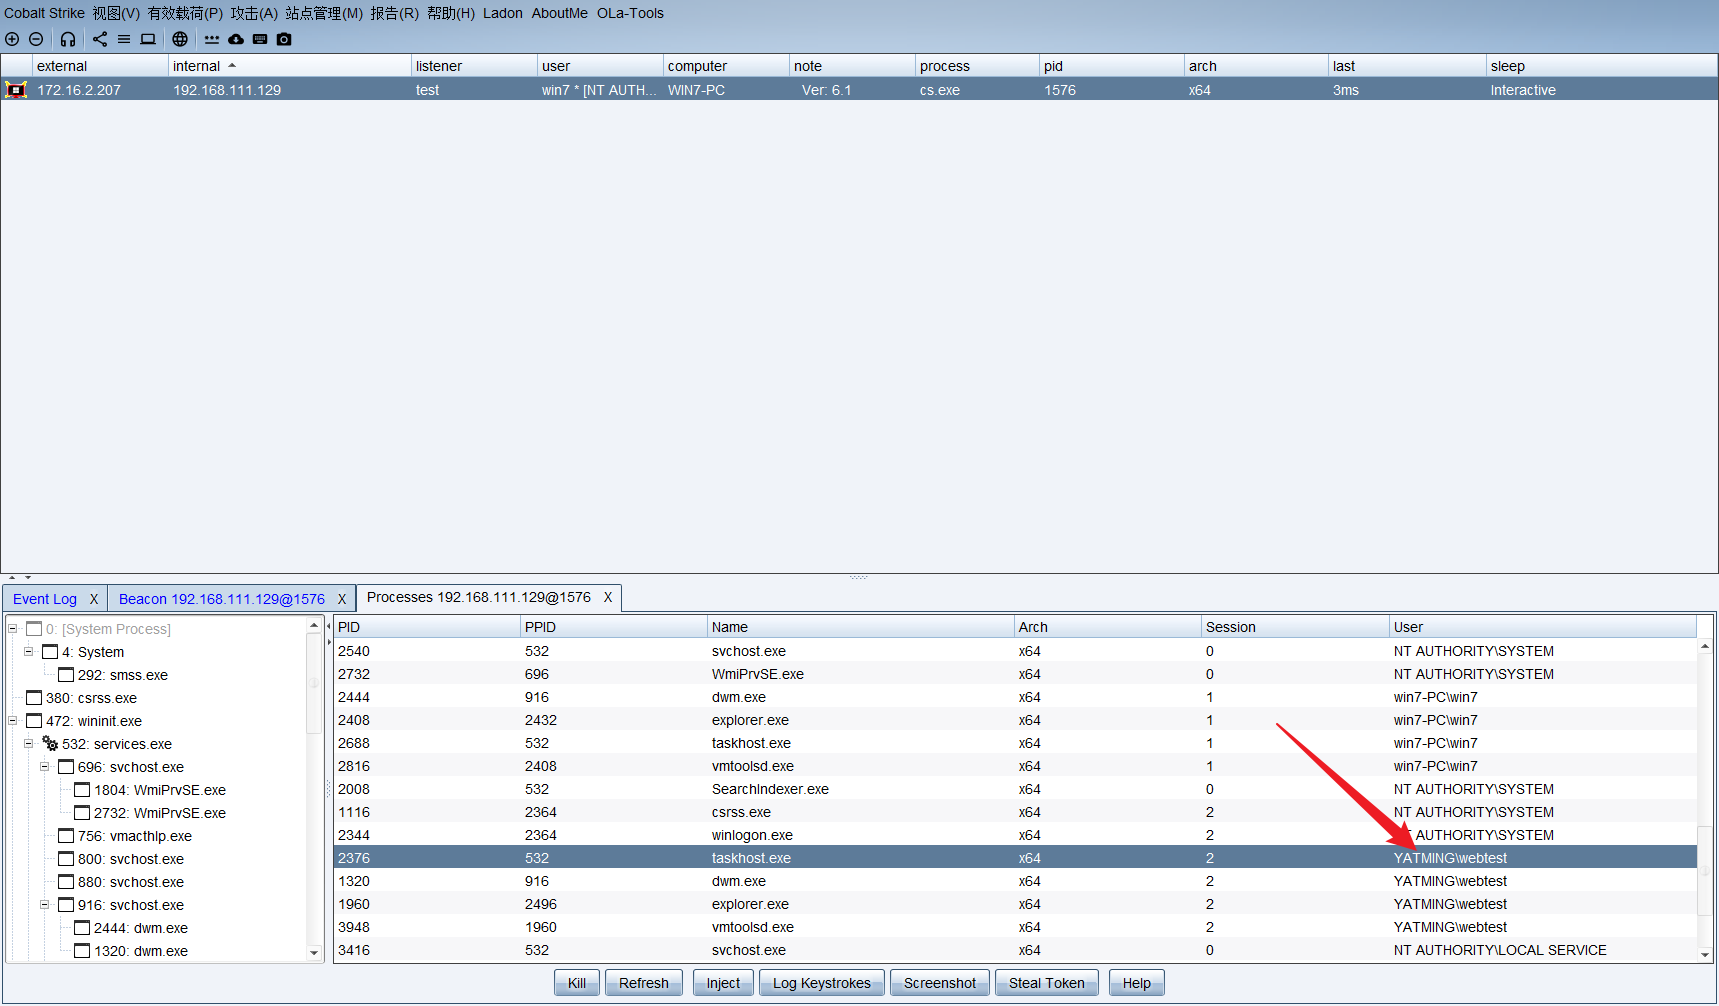This screenshot has height=1006, width=1719.
Task: Collapse the [System Process] tree node
Action: pos(13,629)
